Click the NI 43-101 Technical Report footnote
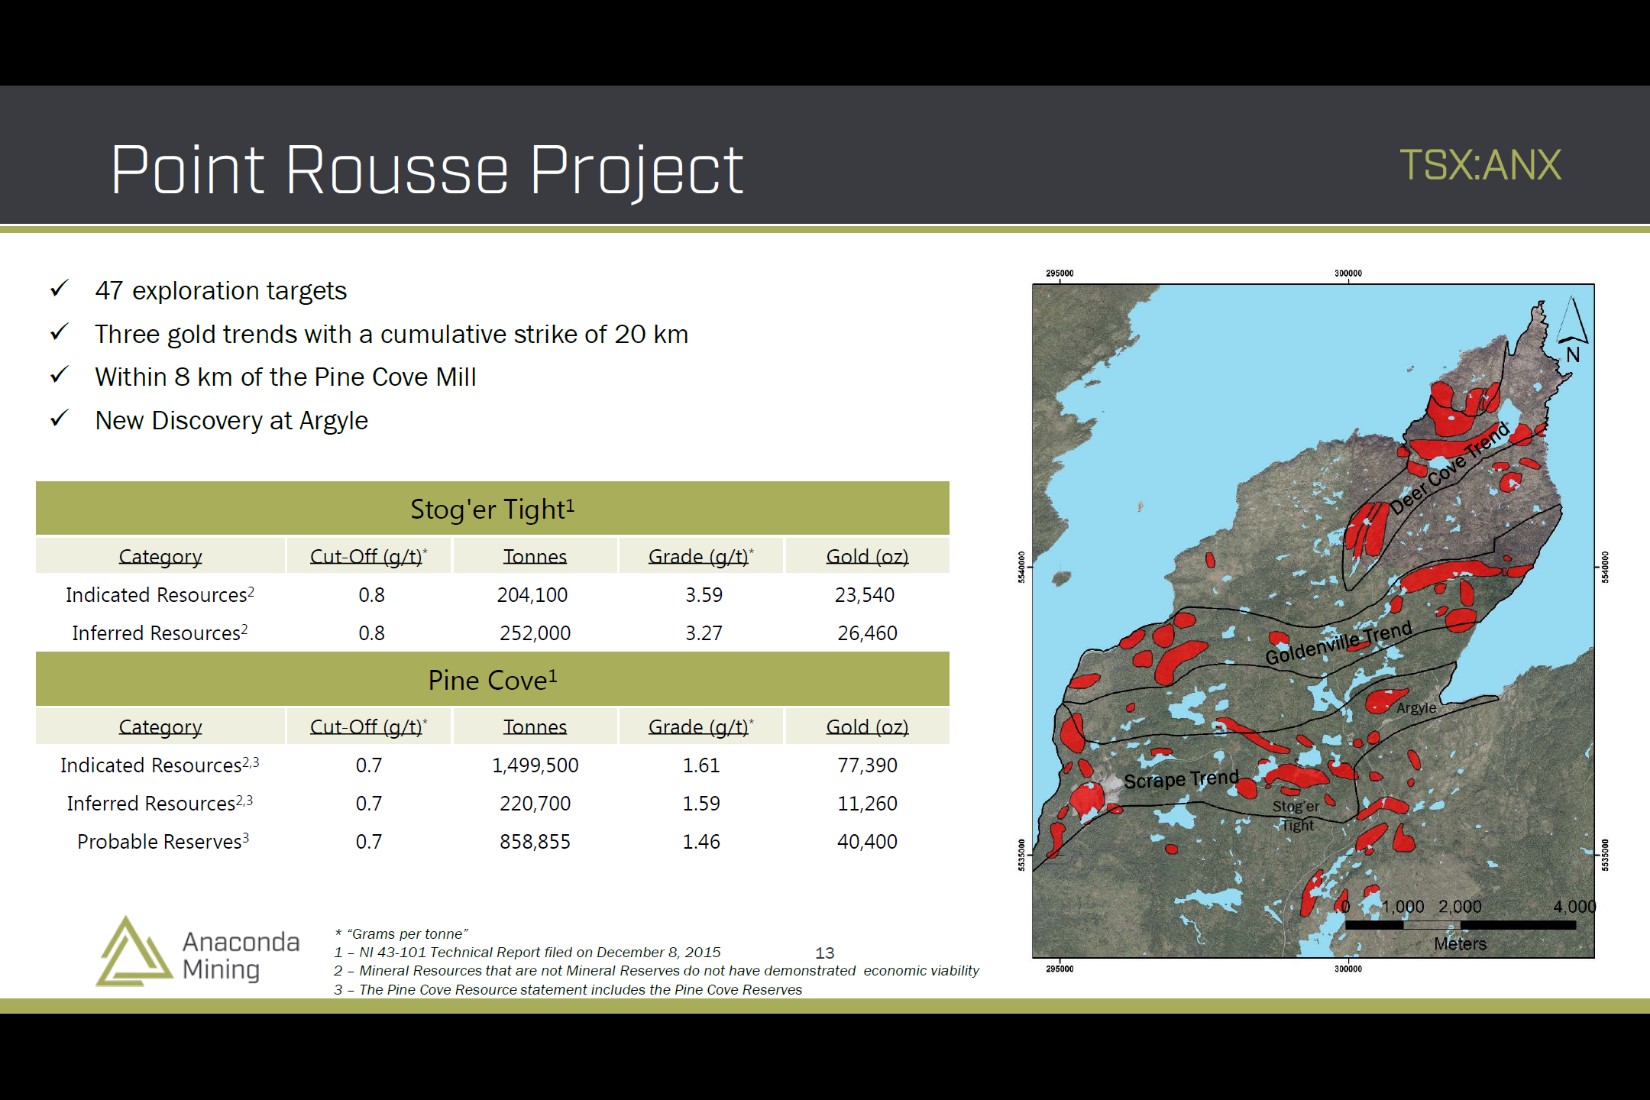This screenshot has height=1100, width=1650. tap(527, 952)
